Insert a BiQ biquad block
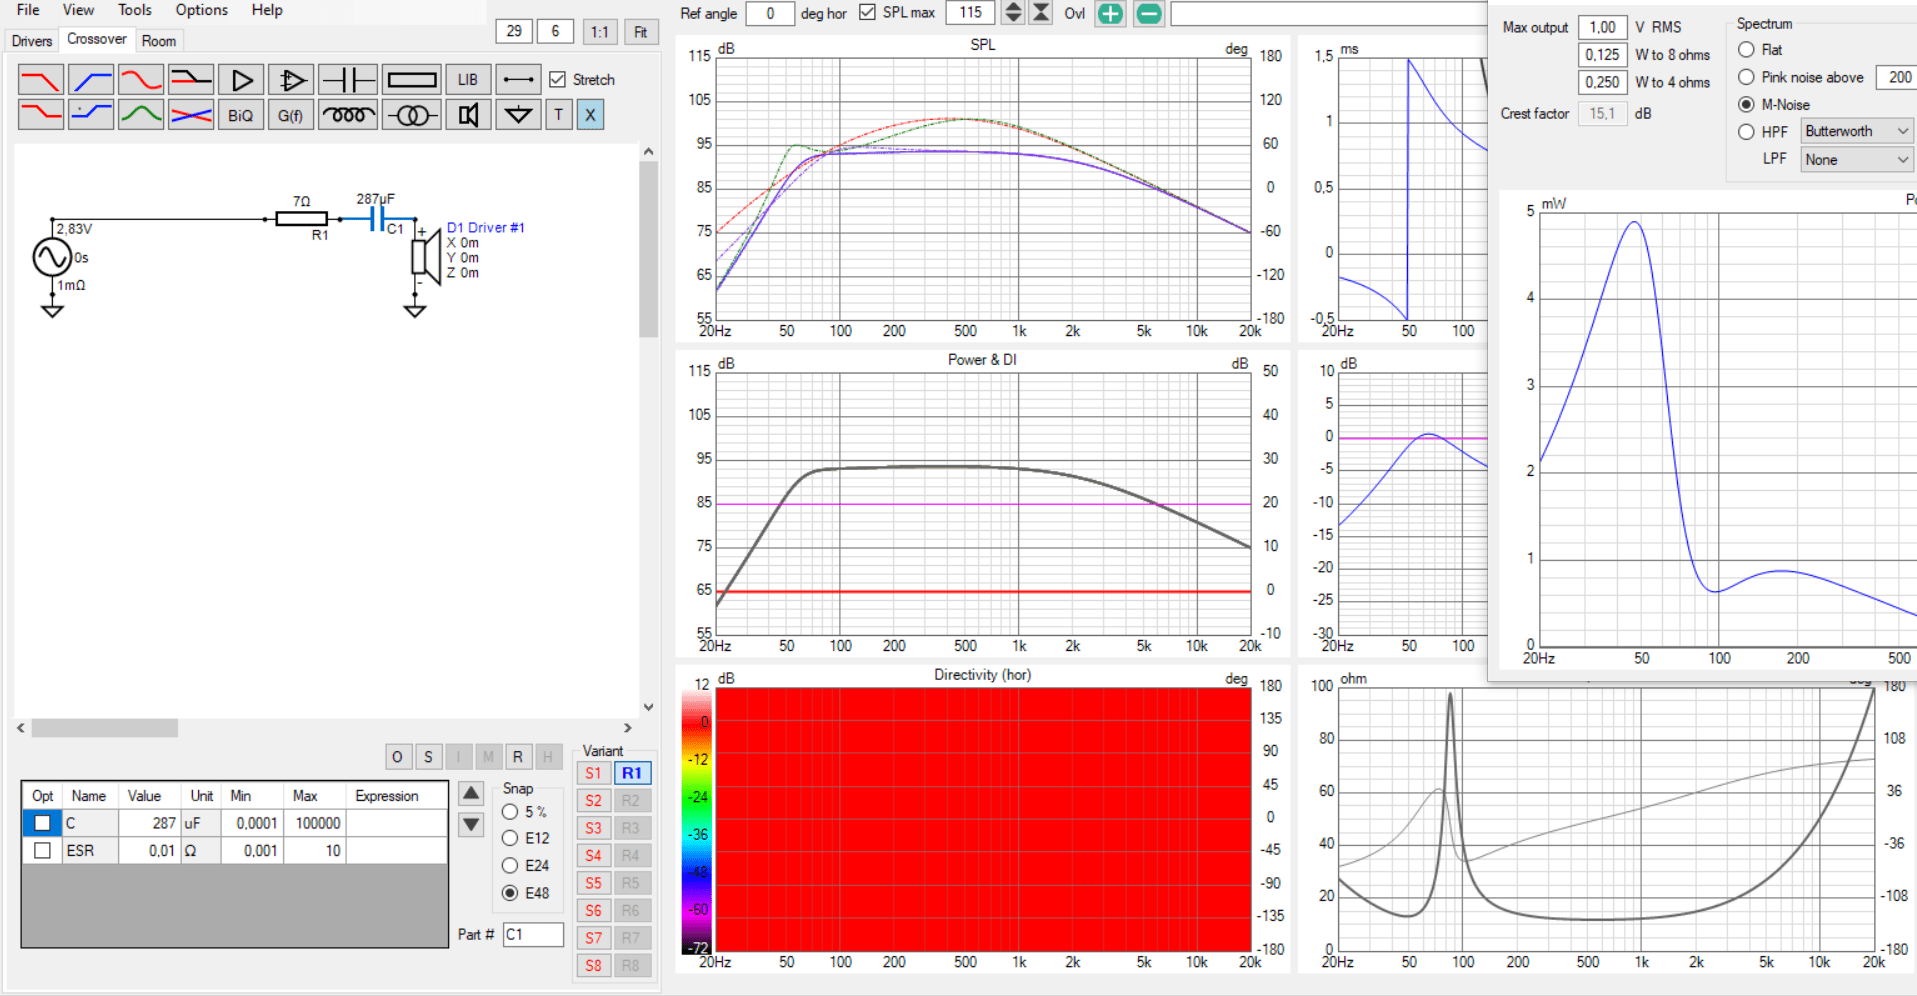Screen dimensions: 1917x996 tap(241, 115)
